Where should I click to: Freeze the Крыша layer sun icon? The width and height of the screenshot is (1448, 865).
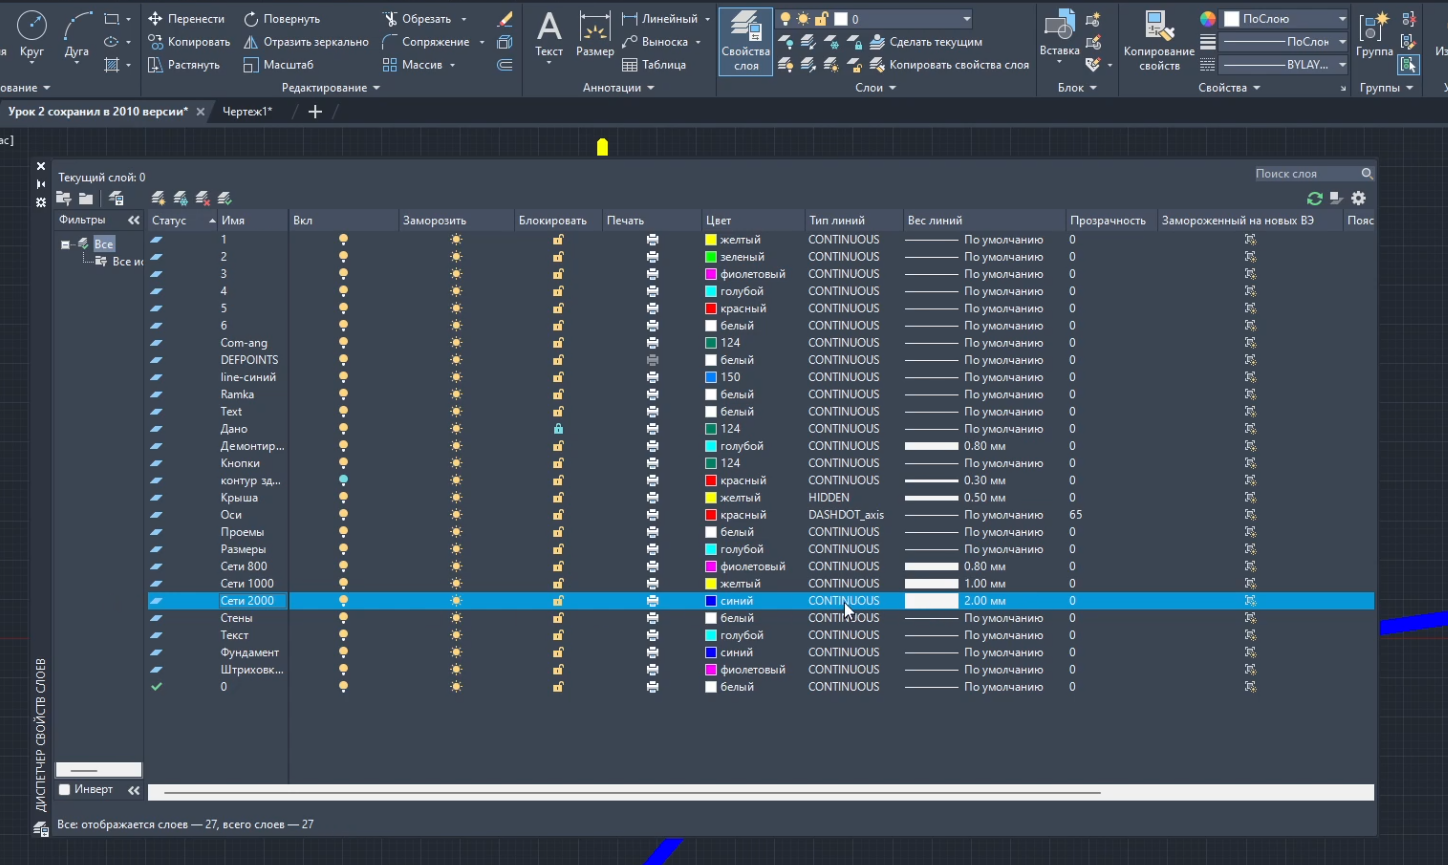click(456, 498)
